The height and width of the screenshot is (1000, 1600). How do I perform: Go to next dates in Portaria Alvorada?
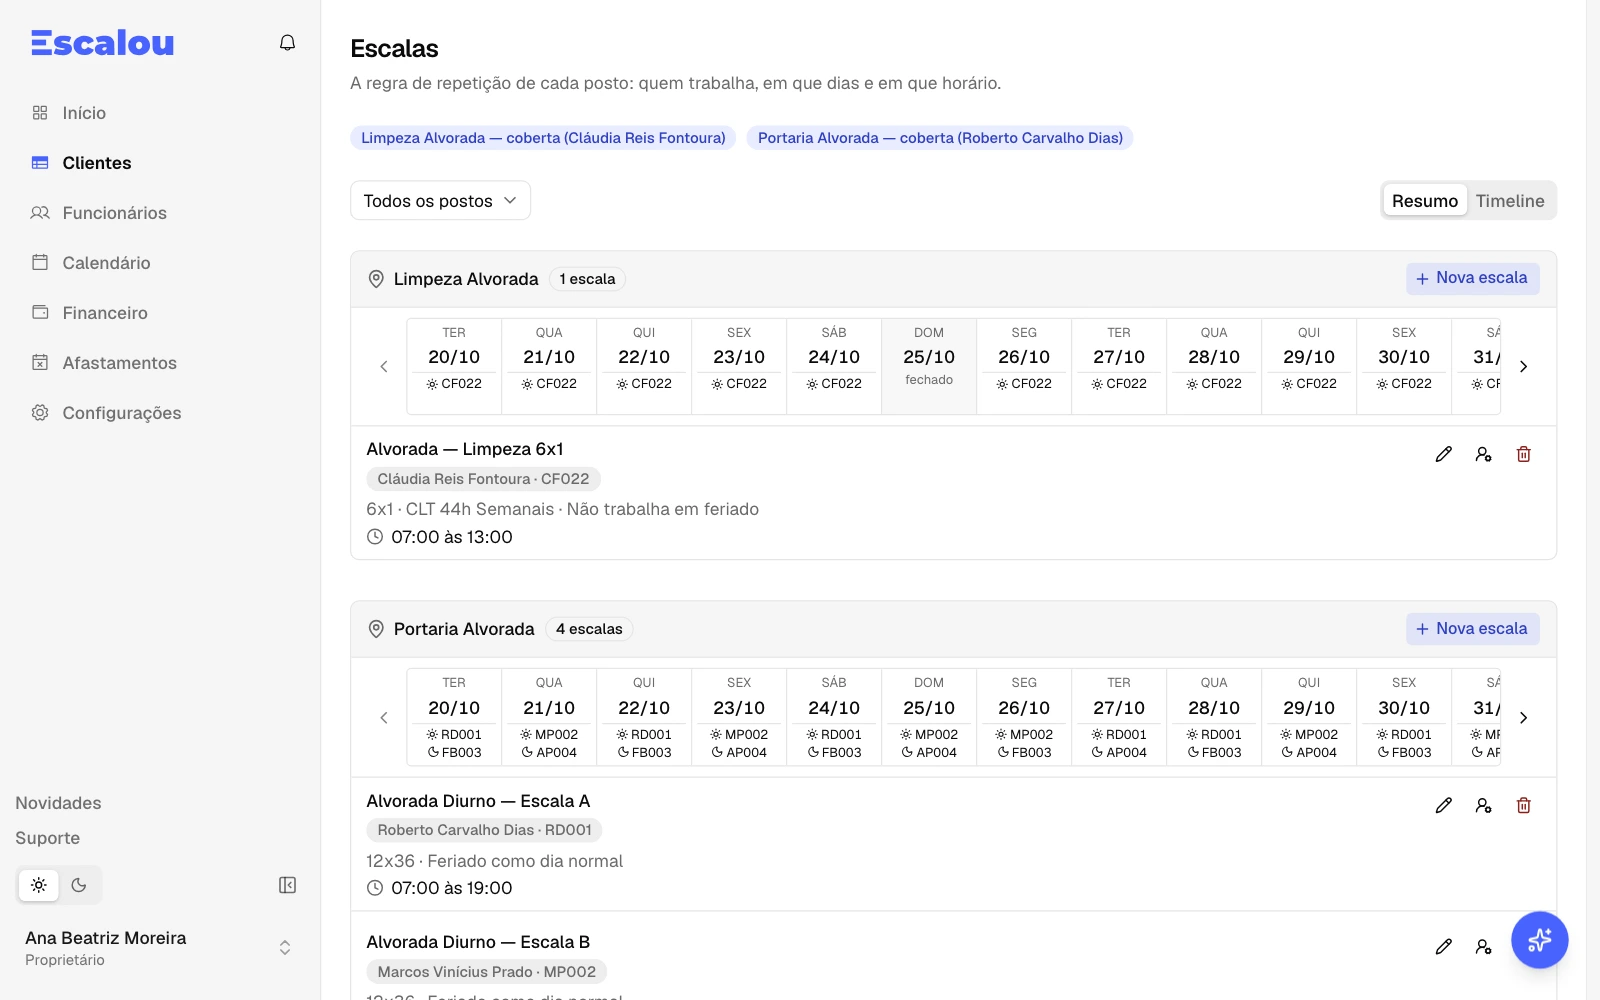(x=1523, y=718)
